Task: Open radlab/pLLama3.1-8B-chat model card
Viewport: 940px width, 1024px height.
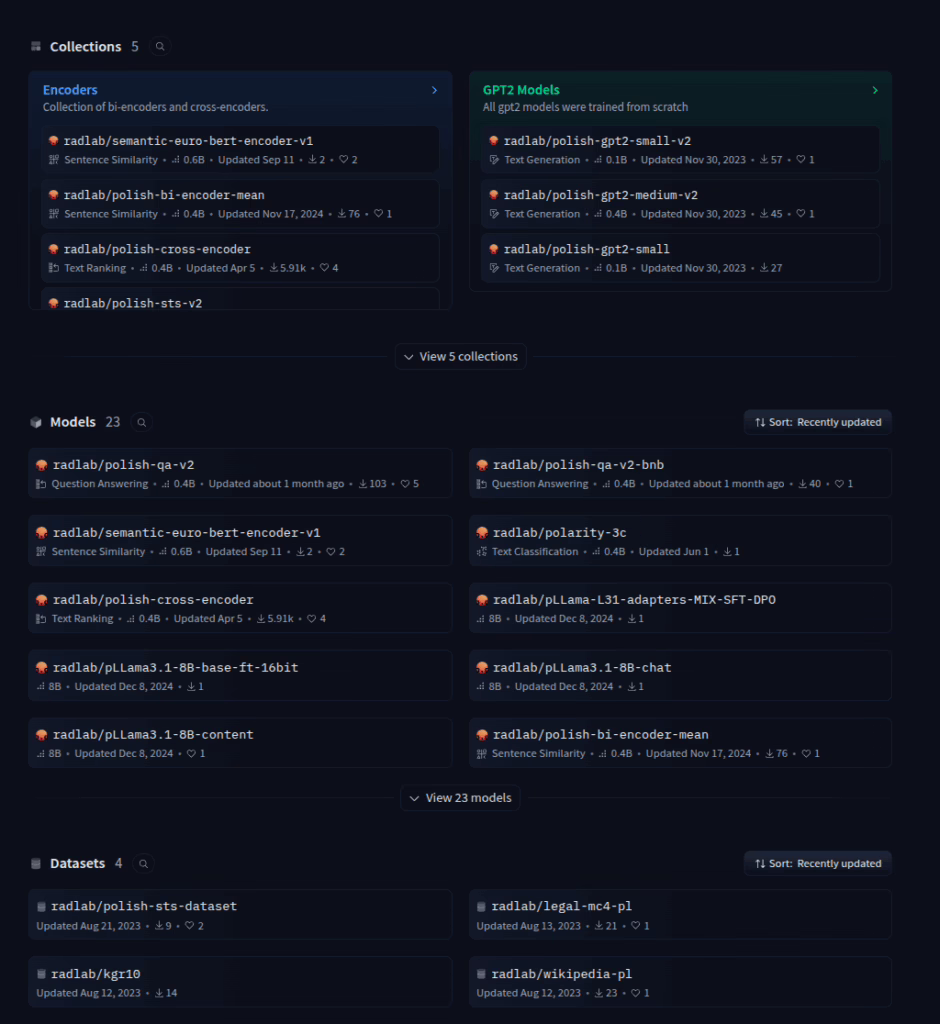Action: [x=582, y=667]
